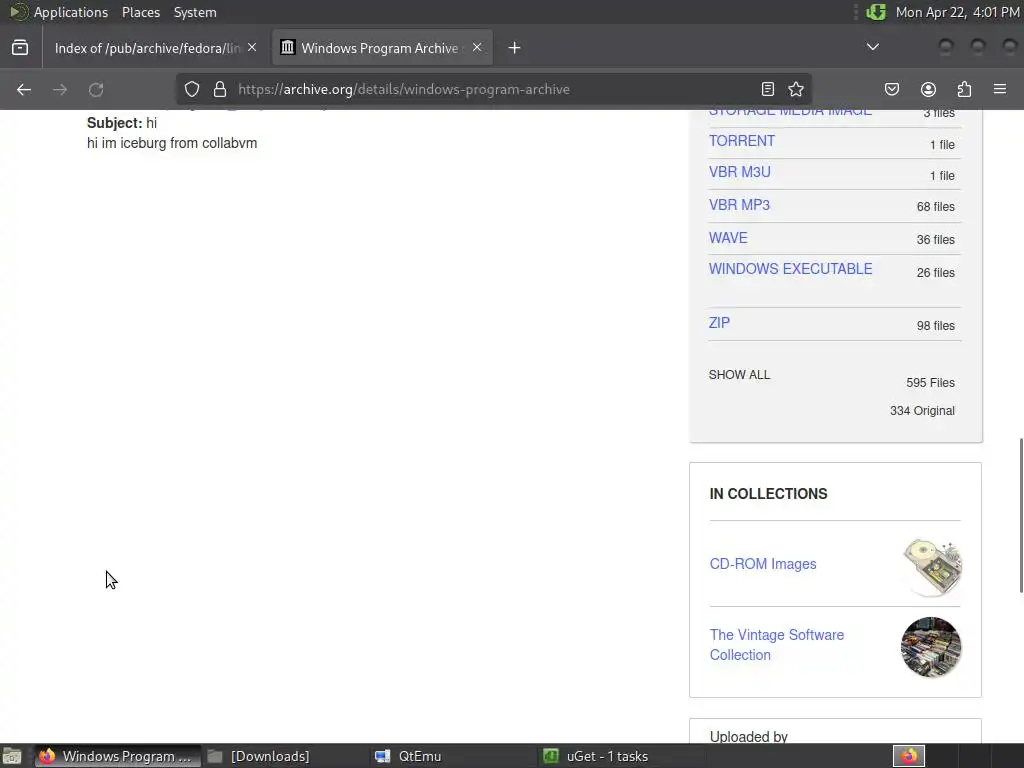The height and width of the screenshot is (768, 1024).
Task: Click the 'hi im iceburg from collabvm' text
Action: coord(172,143)
